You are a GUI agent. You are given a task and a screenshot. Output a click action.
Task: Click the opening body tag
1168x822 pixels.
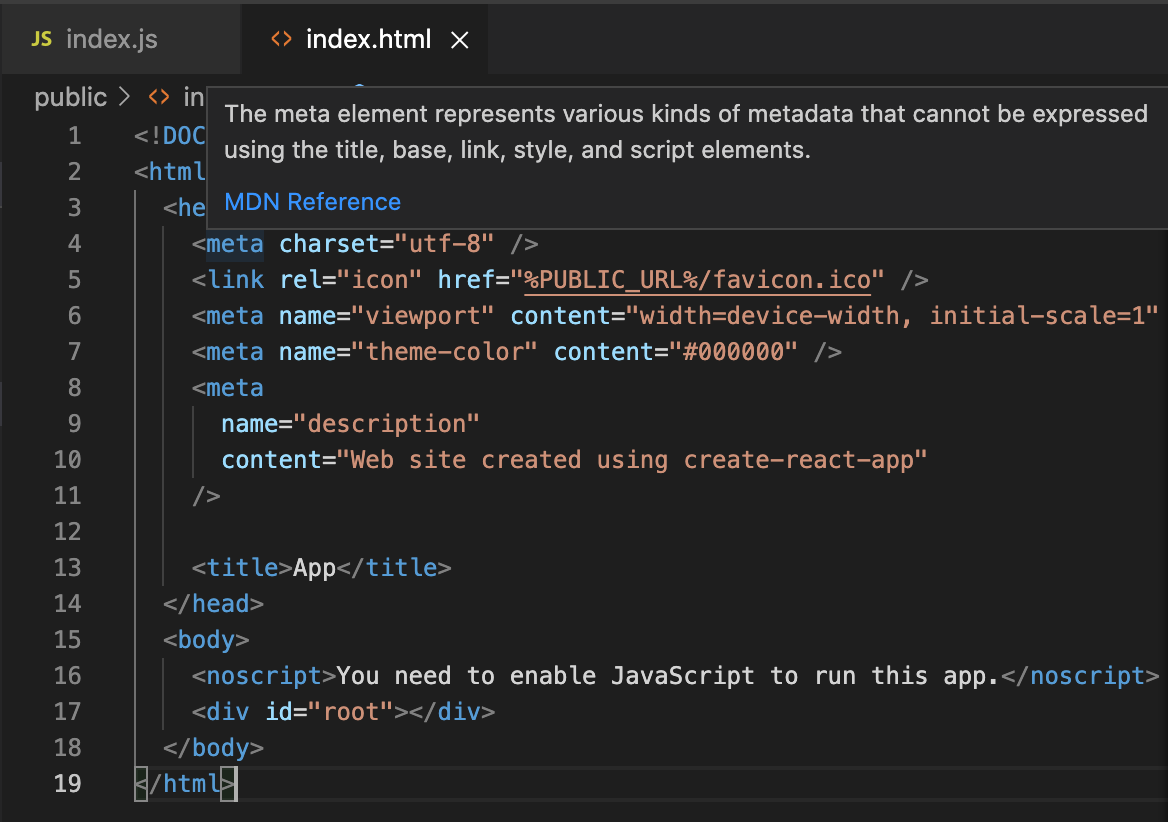click(x=206, y=640)
